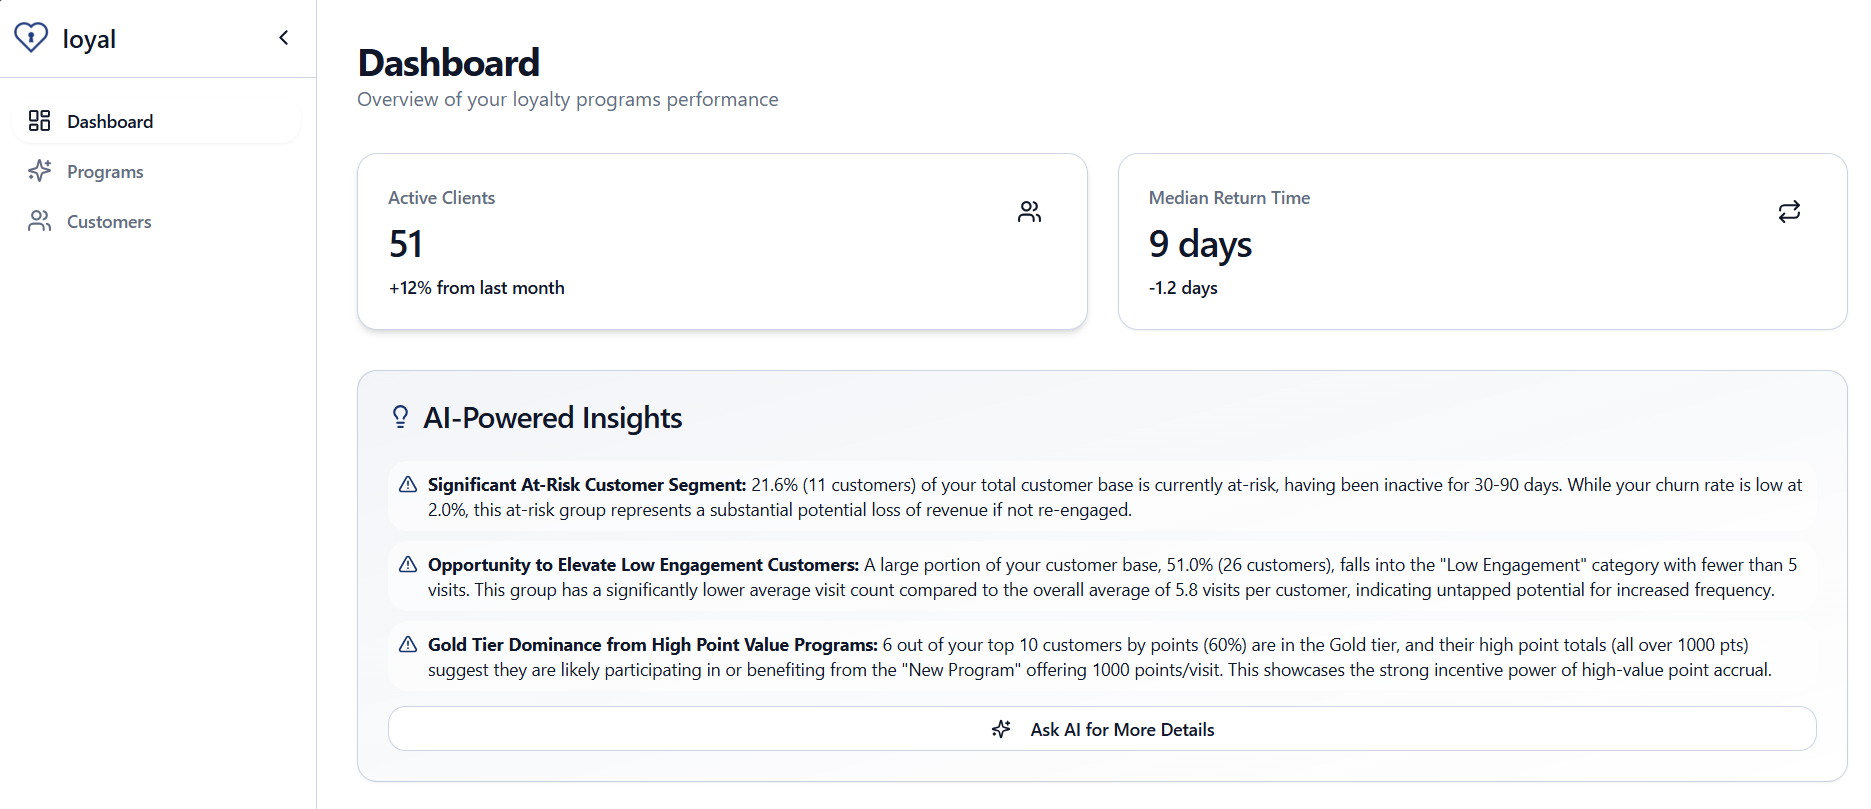Screen dimensions: 1871x809
Task: Click the AI-Powered Insights lightbulb icon
Action: [400, 417]
